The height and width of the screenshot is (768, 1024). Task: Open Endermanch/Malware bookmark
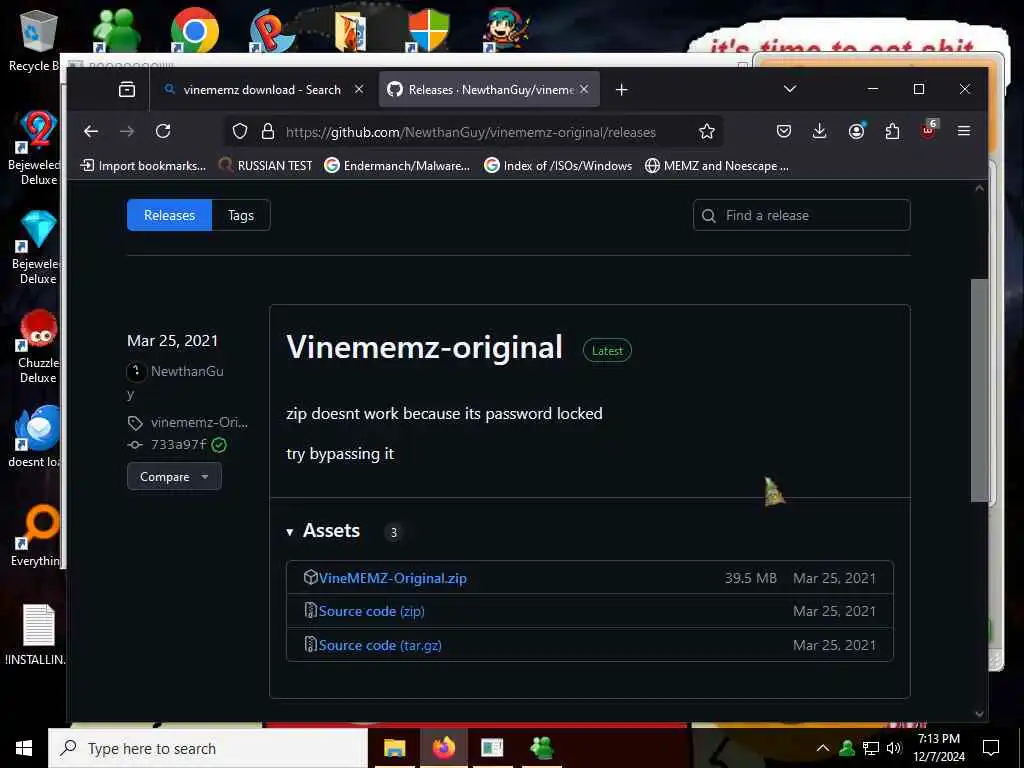397,166
